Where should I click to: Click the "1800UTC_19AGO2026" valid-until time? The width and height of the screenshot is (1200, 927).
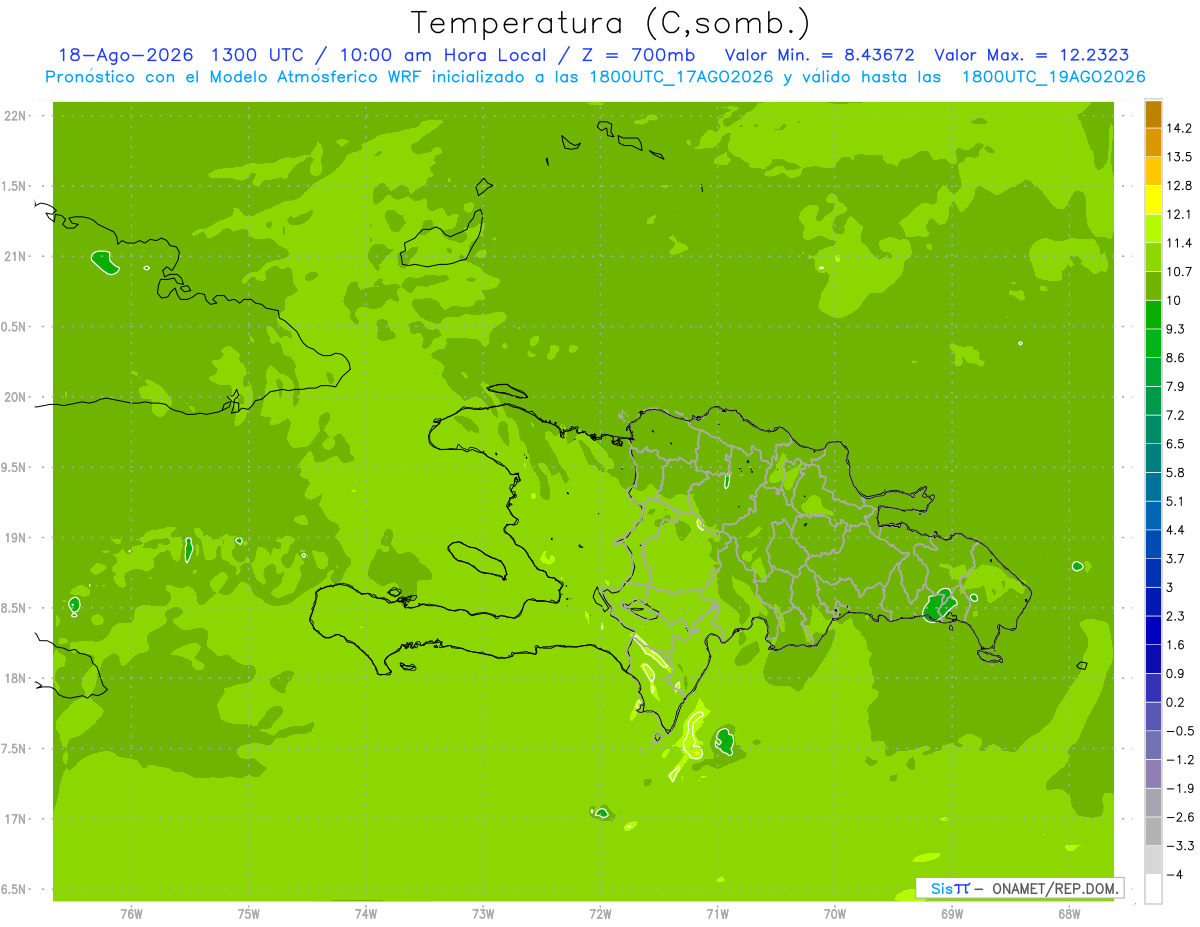[1053, 77]
